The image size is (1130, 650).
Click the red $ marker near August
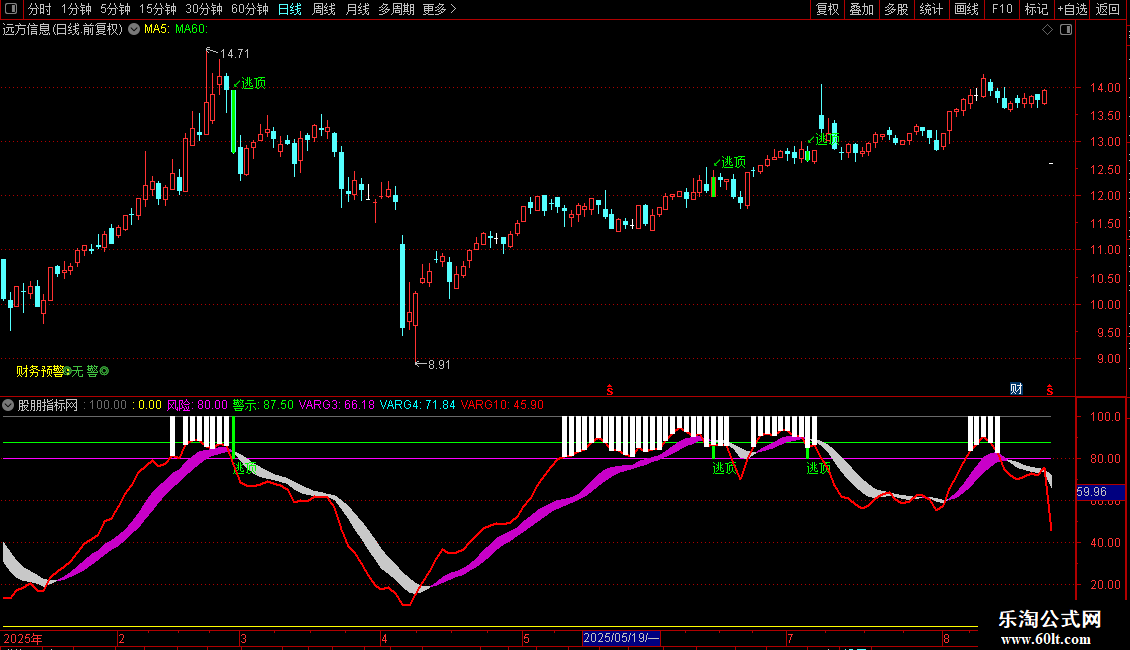point(1050,390)
